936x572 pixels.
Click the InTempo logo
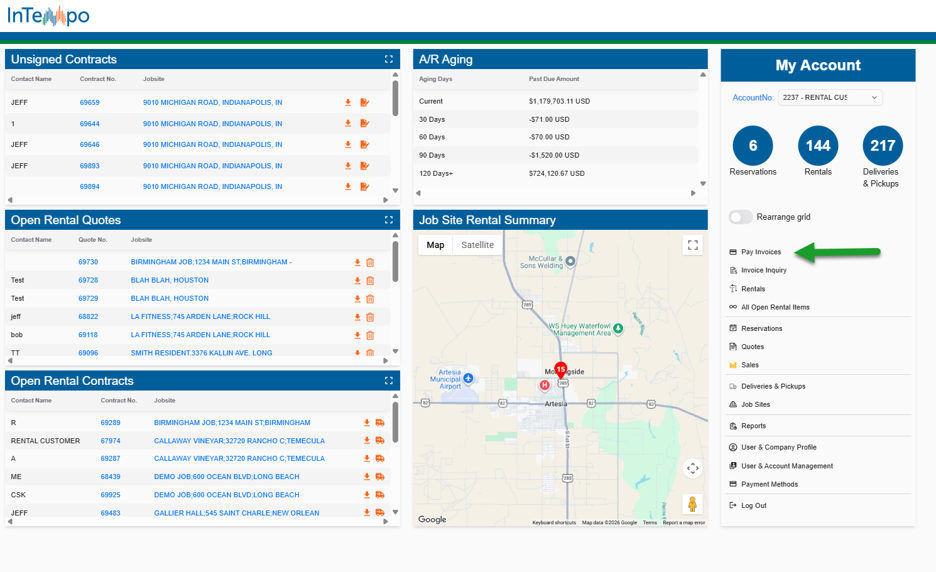click(48, 16)
